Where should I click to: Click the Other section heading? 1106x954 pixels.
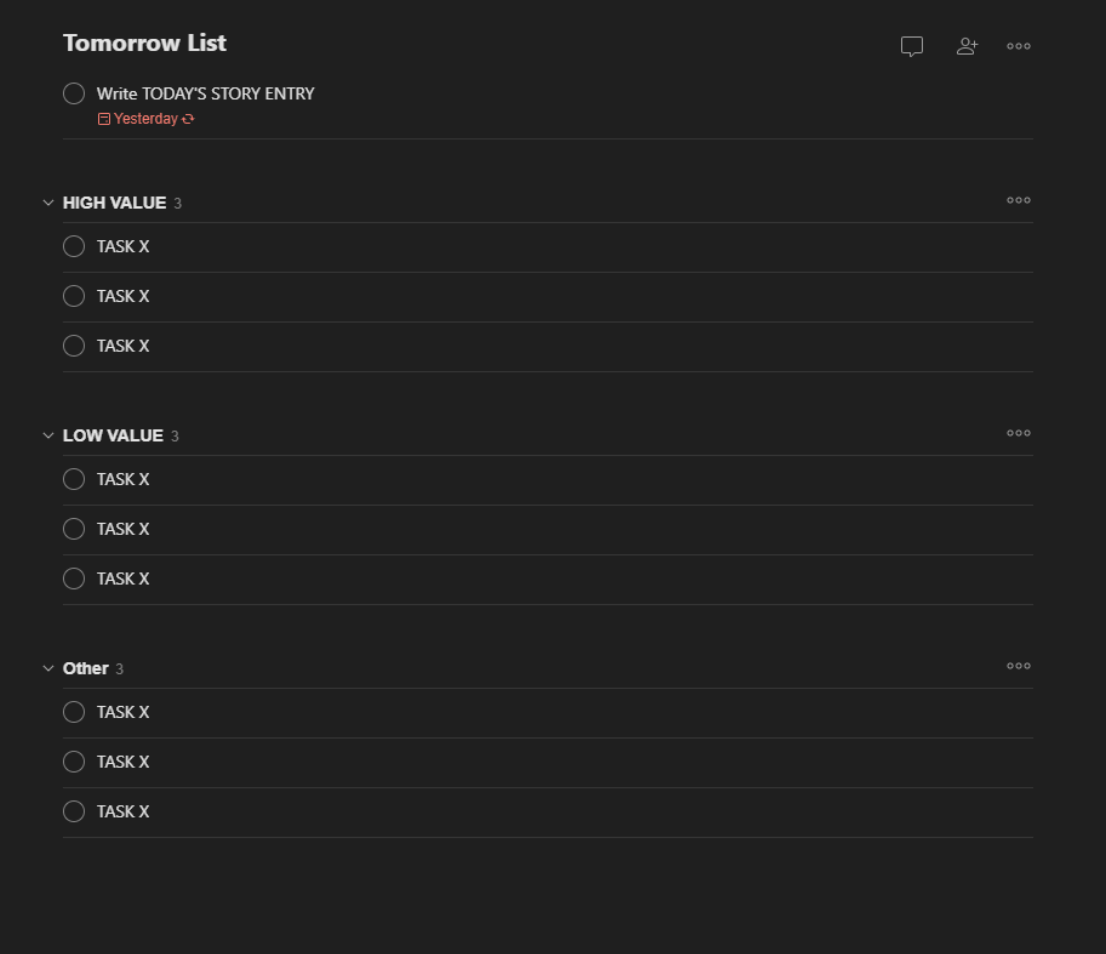[85, 668]
